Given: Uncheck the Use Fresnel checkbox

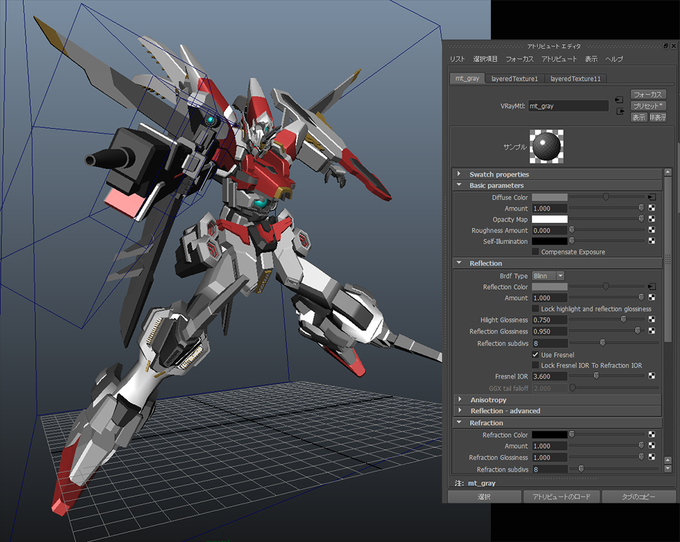Looking at the screenshot, I should pyautogui.click(x=535, y=355).
